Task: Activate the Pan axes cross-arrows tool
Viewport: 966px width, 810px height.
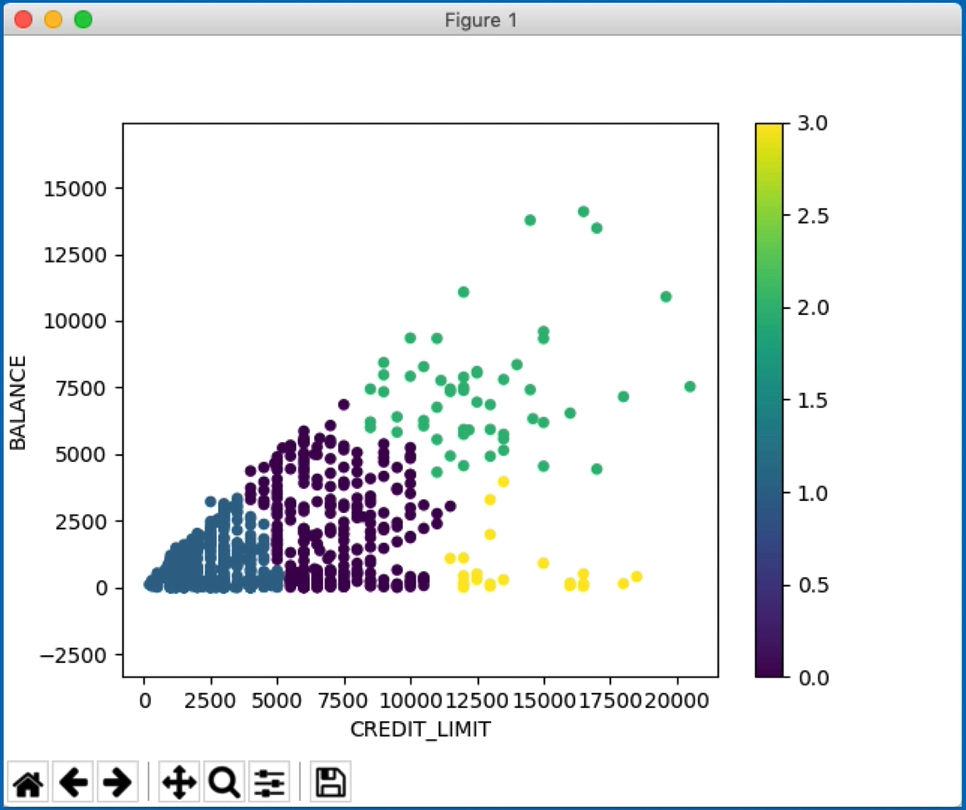Action: [179, 782]
